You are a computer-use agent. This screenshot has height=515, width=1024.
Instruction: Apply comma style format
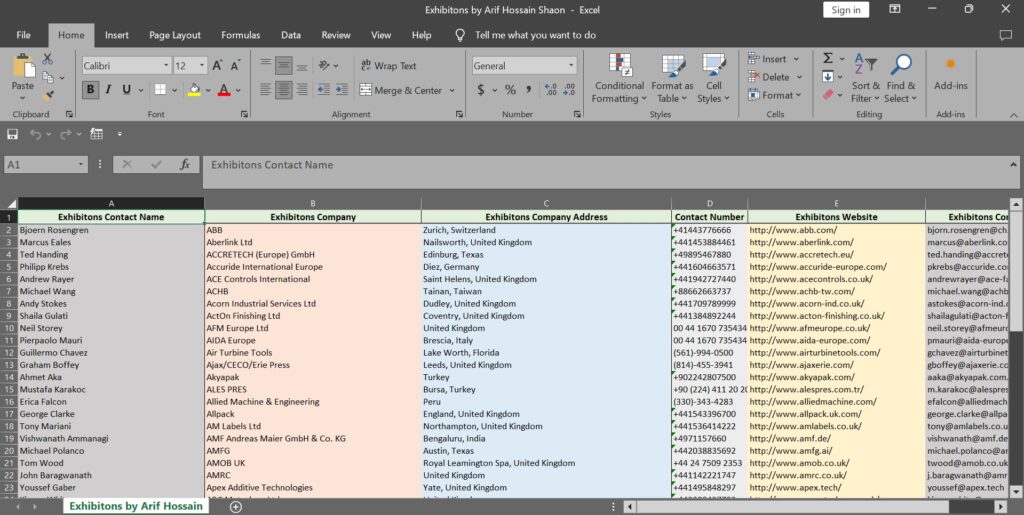[528, 90]
